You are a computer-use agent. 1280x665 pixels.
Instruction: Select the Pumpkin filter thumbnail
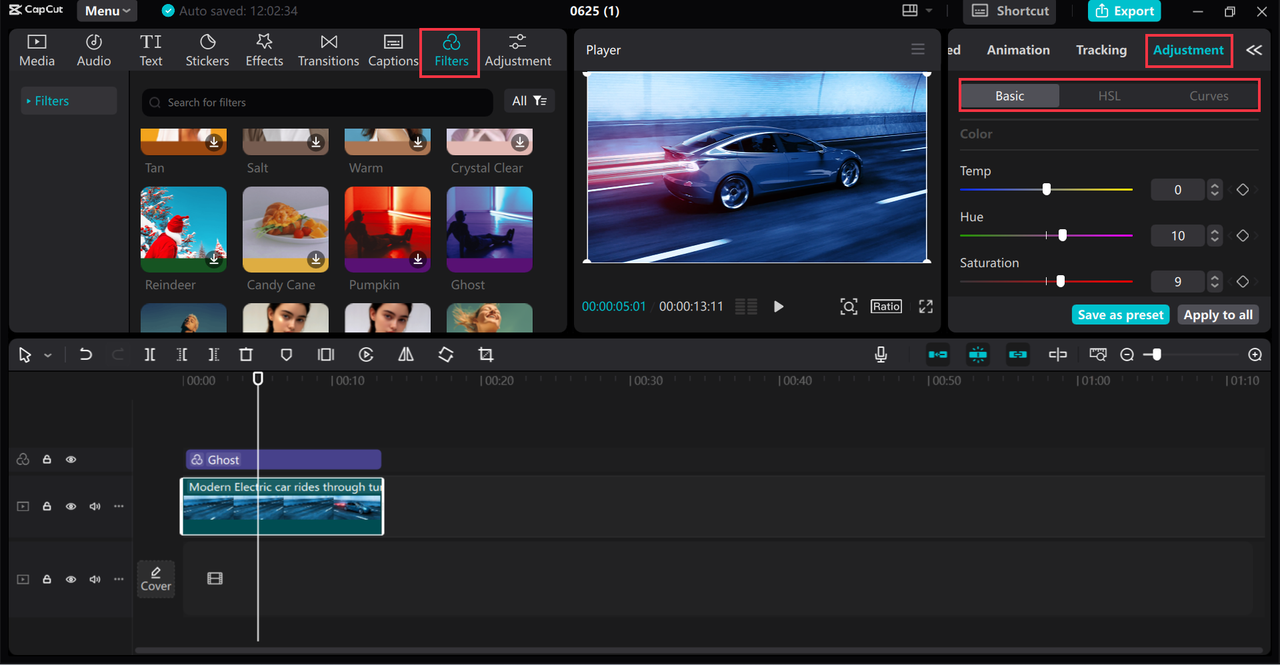click(x=387, y=228)
